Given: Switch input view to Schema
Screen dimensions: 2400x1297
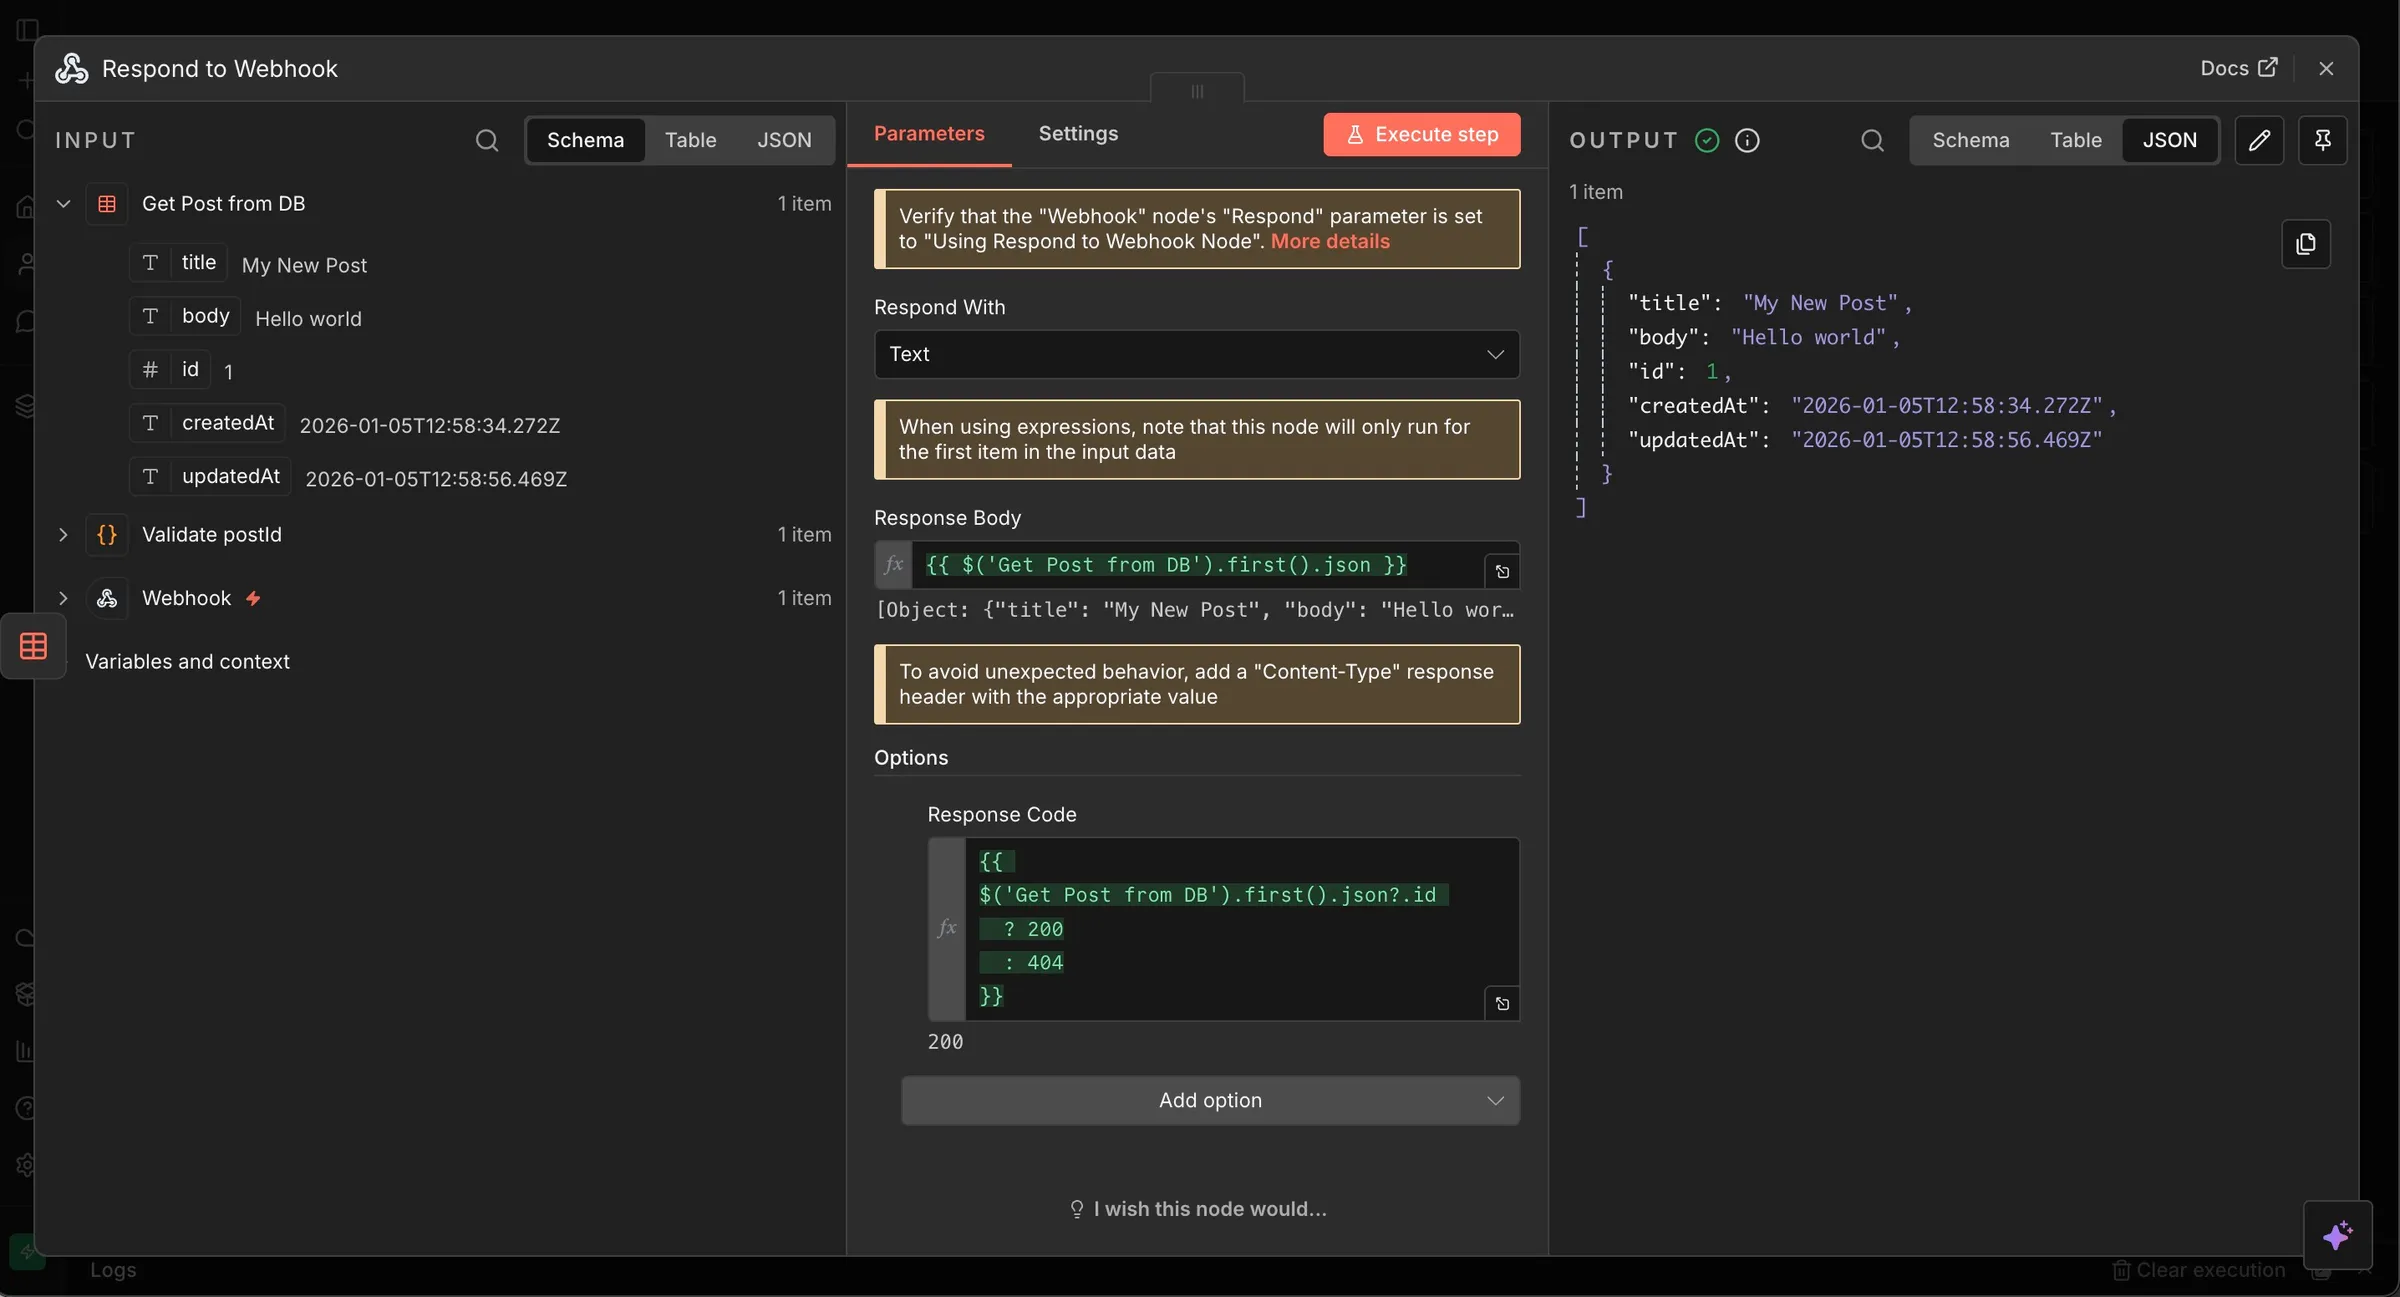Looking at the screenshot, I should tap(585, 140).
